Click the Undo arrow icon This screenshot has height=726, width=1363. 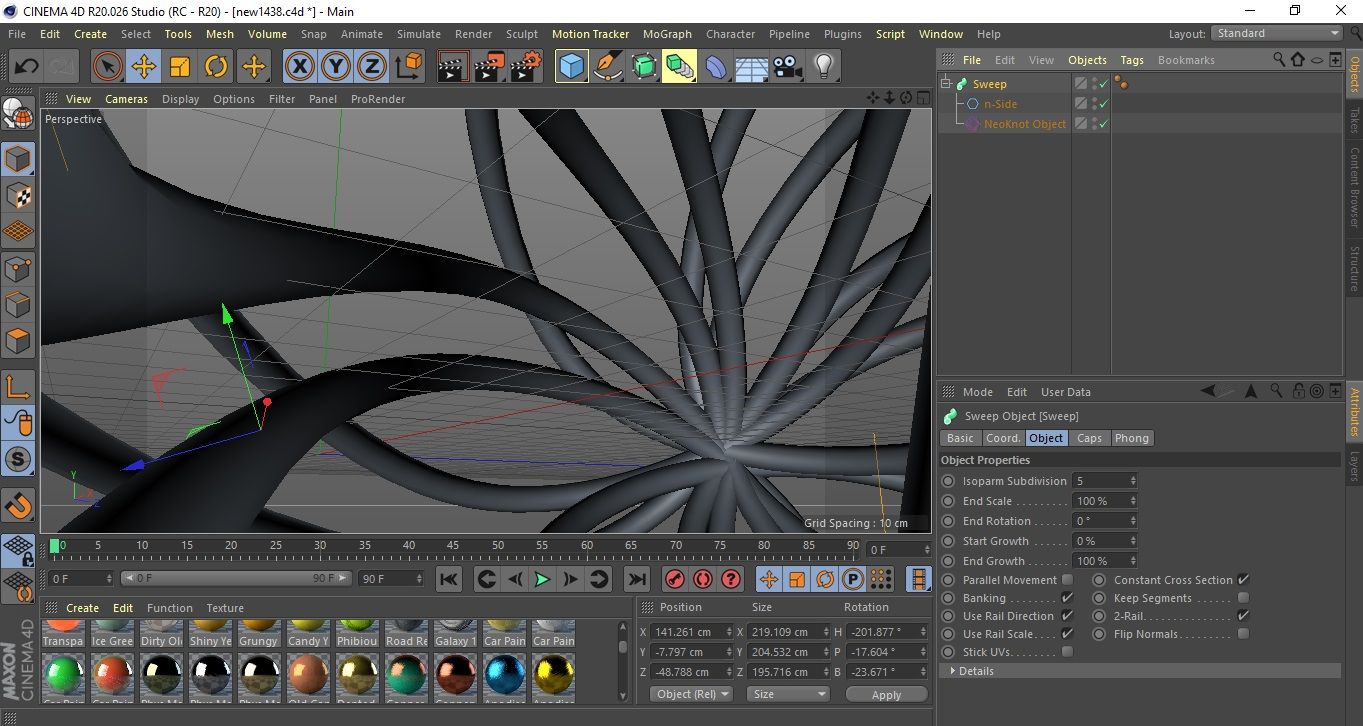tap(27, 67)
